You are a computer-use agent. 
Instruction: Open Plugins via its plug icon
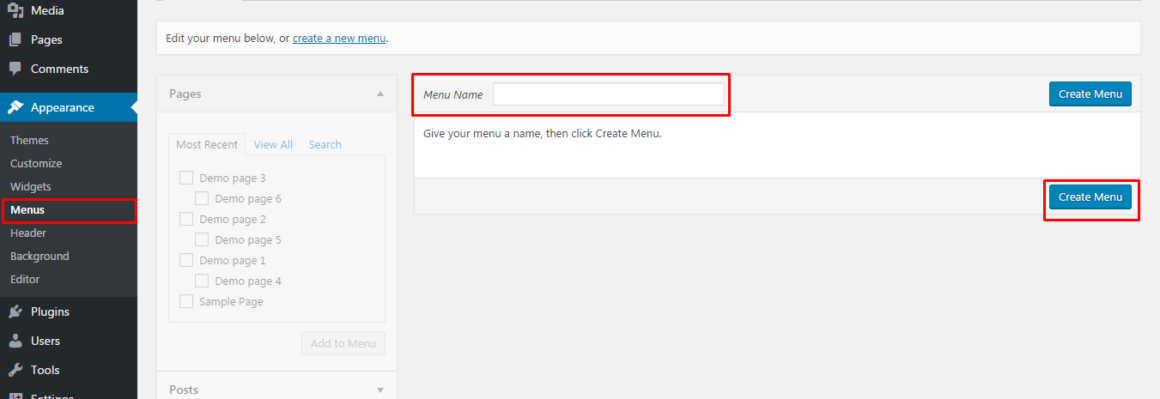tap(15, 312)
